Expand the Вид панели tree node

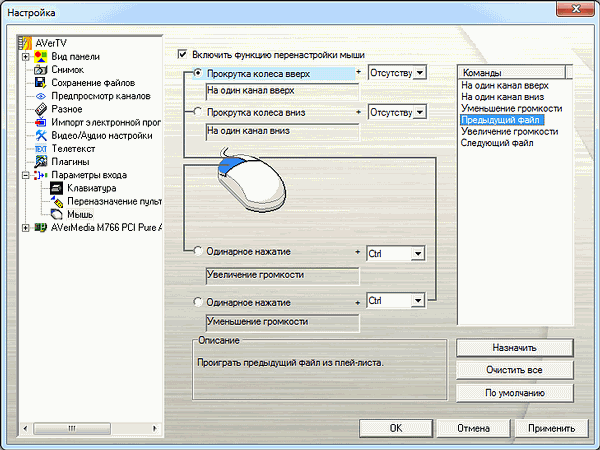click(x=26, y=57)
